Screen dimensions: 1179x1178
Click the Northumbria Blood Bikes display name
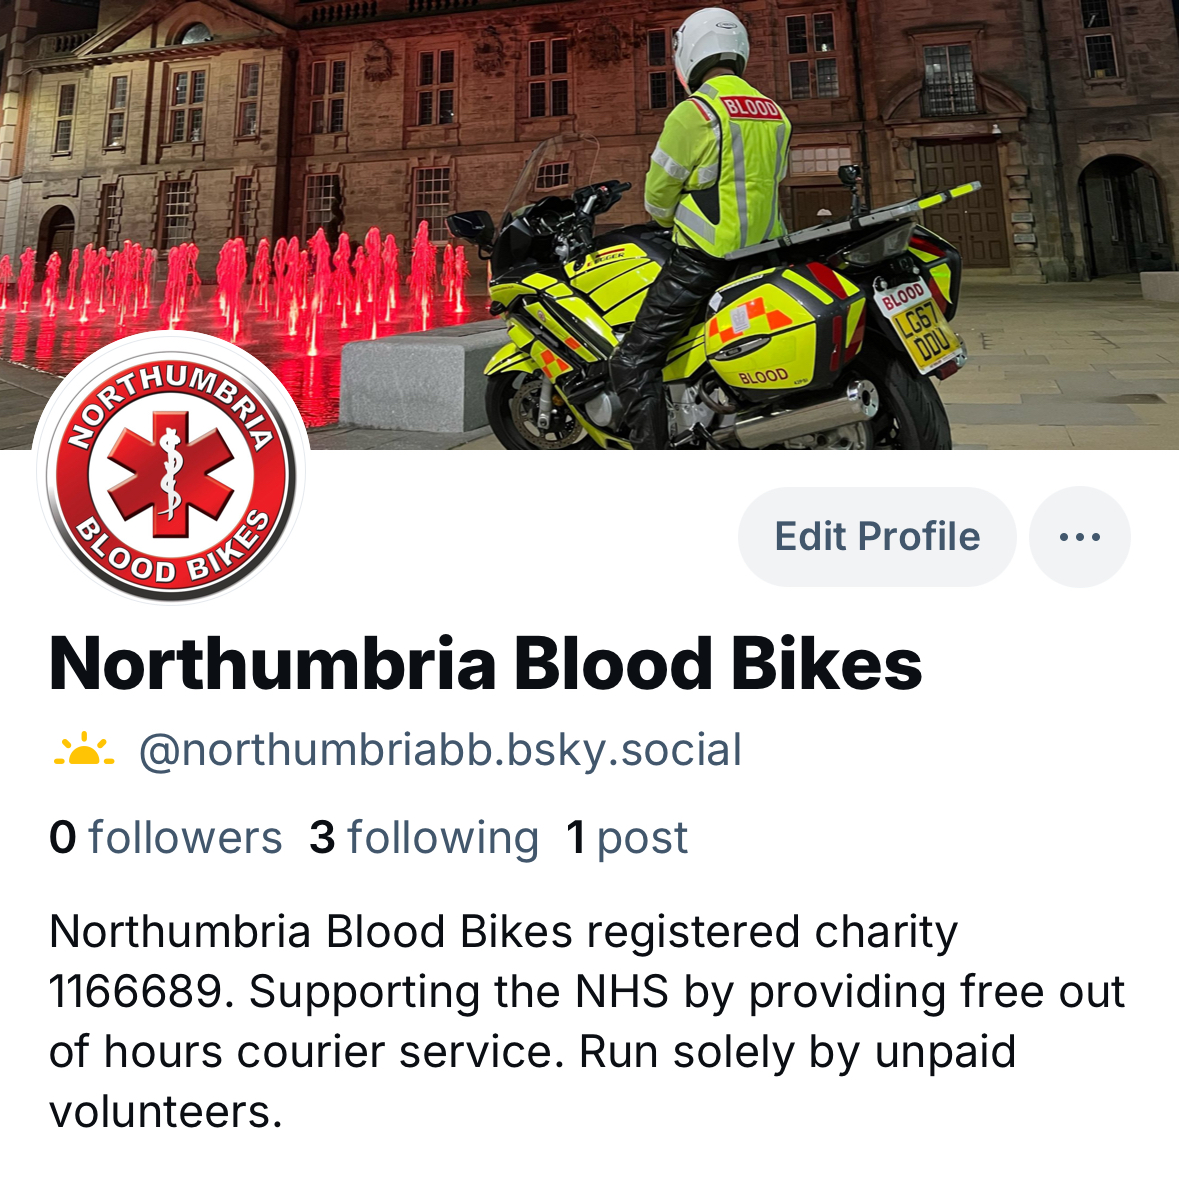click(x=486, y=664)
